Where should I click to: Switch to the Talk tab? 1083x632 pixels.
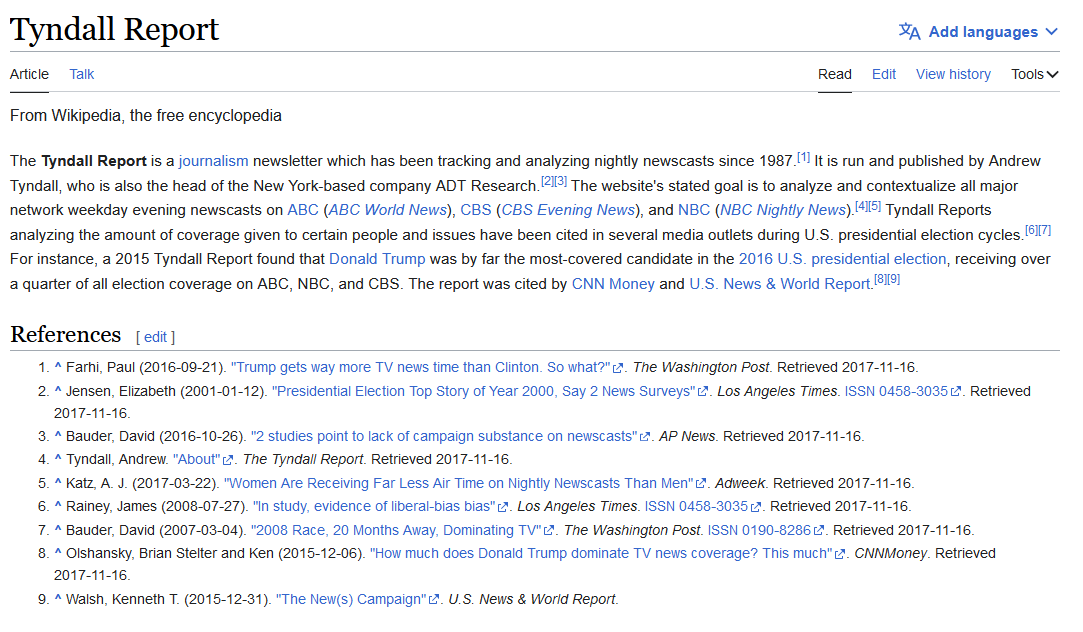(82, 75)
